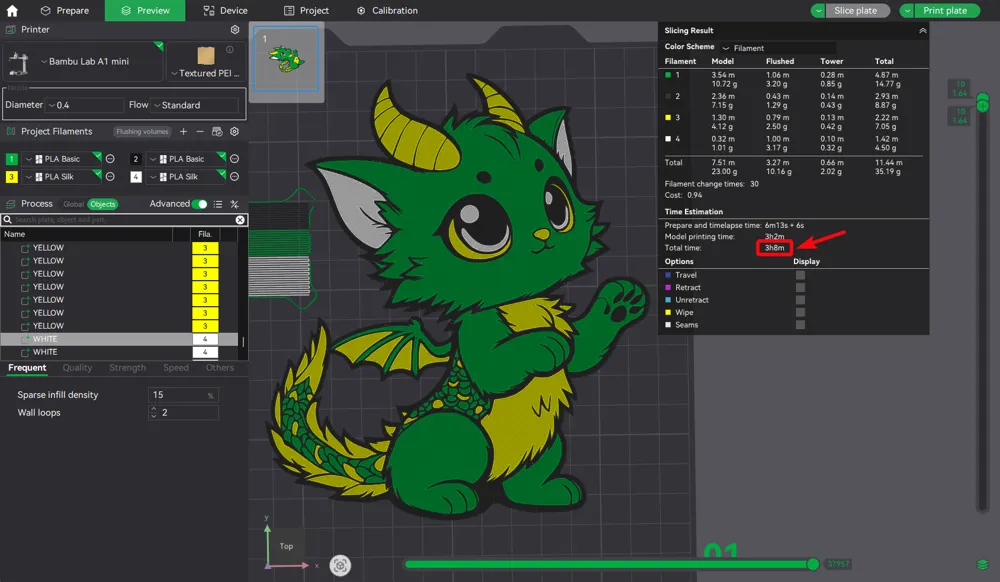
Task: Switch to the Prepare tab
Action: (x=64, y=11)
